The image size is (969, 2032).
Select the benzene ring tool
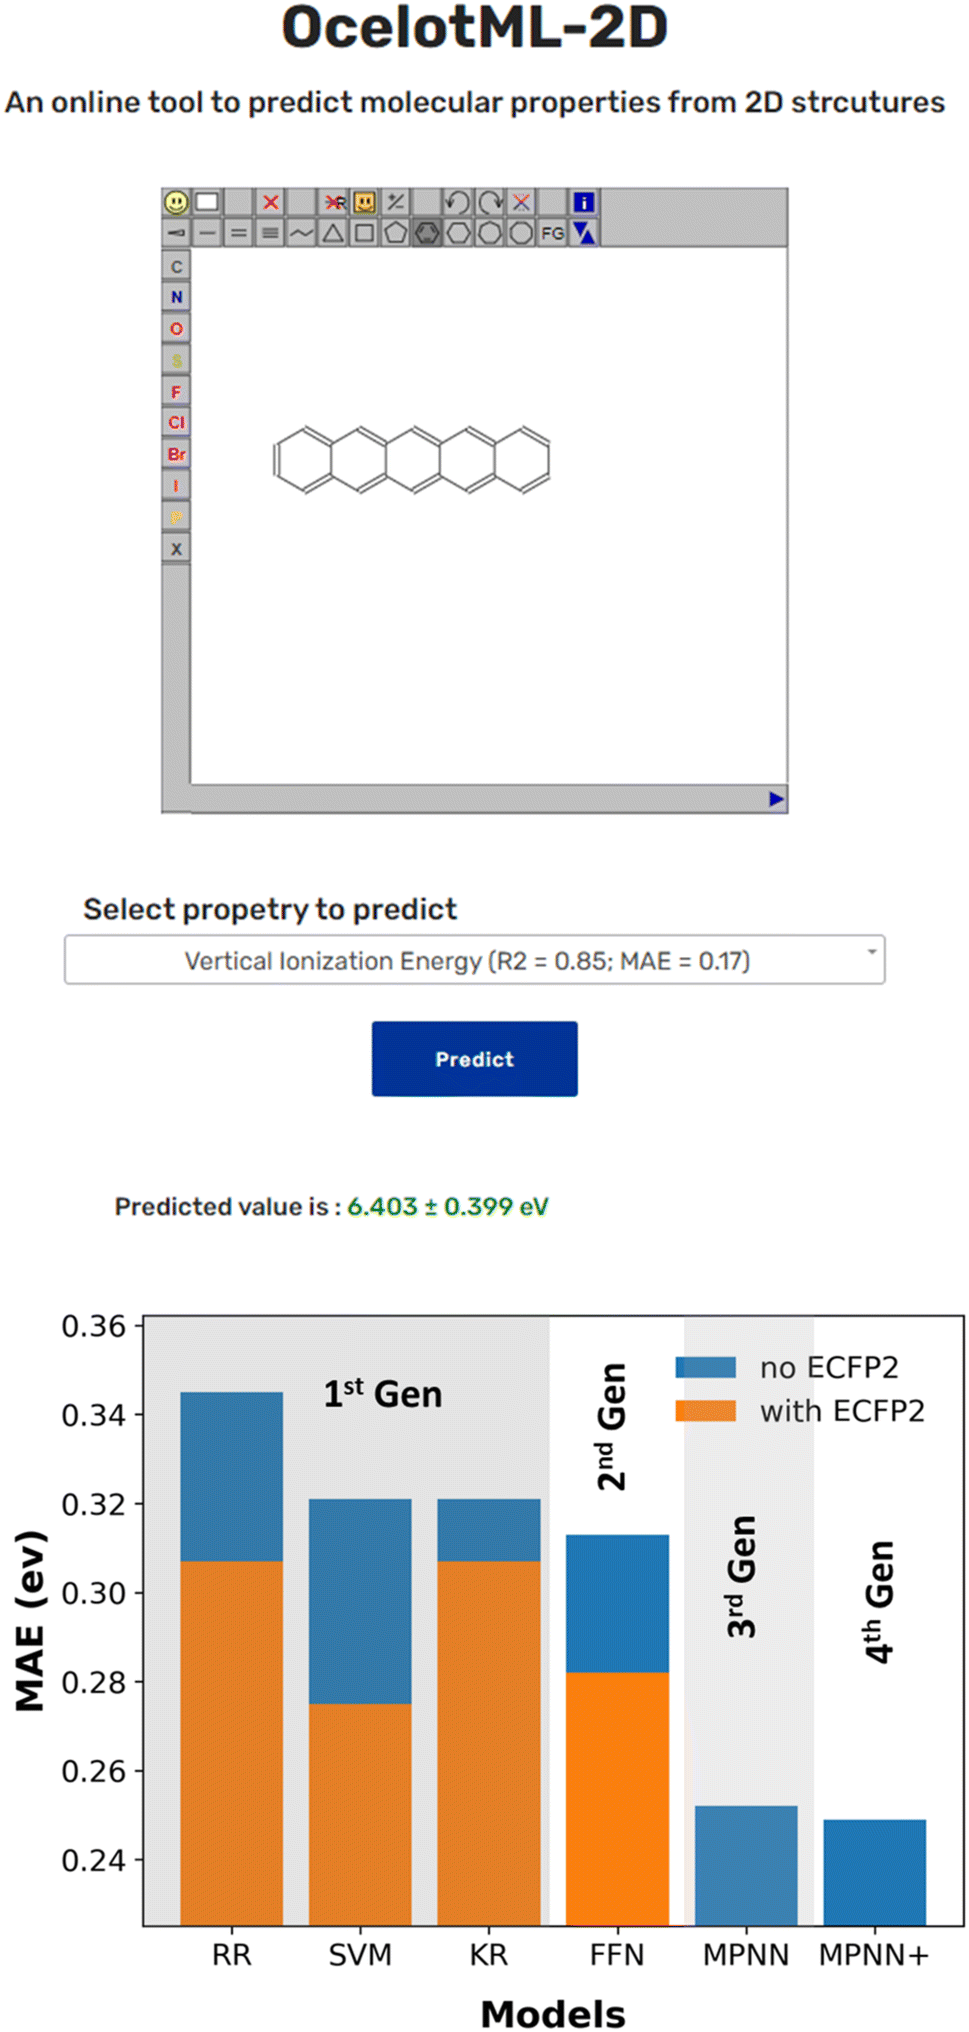(427, 233)
